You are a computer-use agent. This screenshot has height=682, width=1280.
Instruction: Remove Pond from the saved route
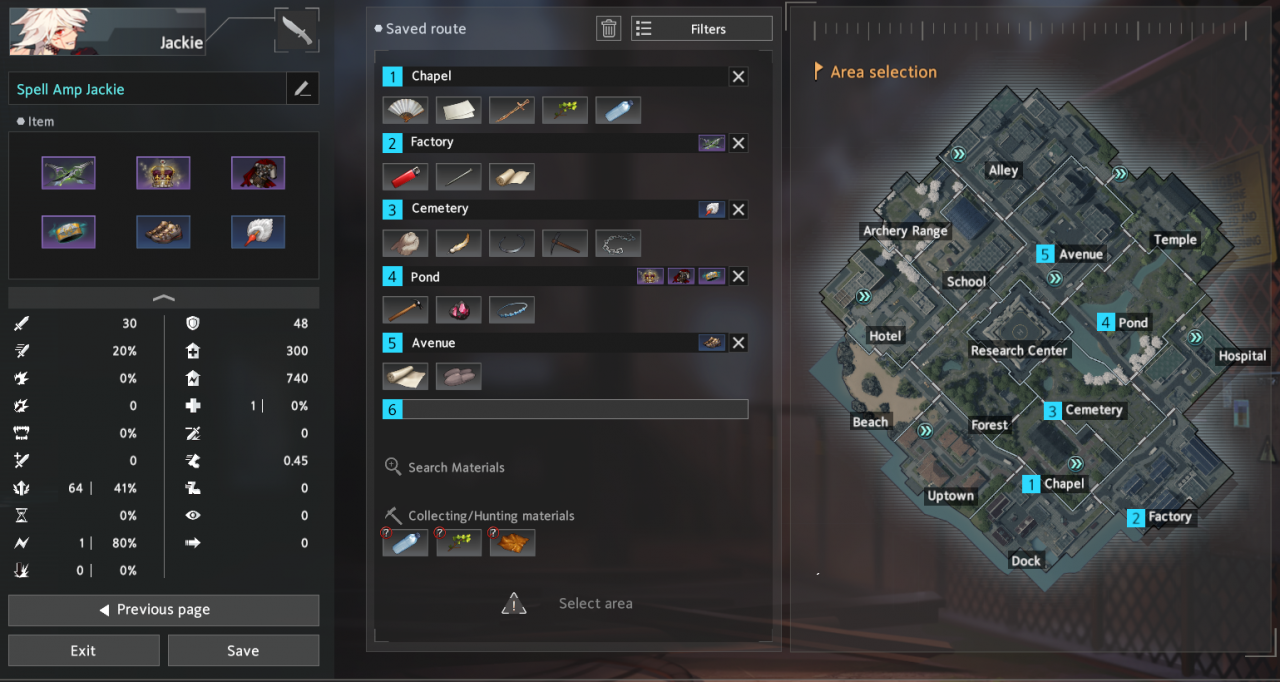(x=738, y=276)
